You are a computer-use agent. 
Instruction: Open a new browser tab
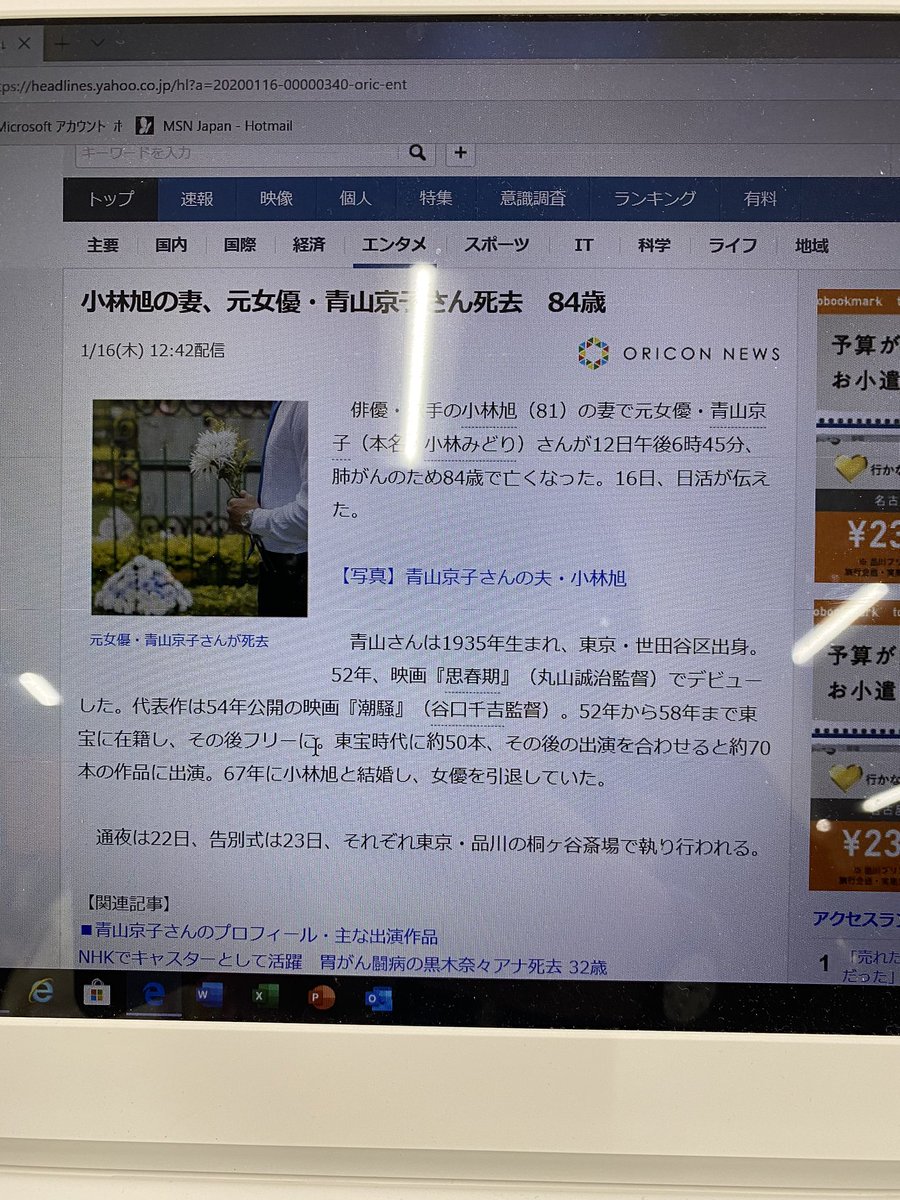pyautogui.click(x=62, y=44)
